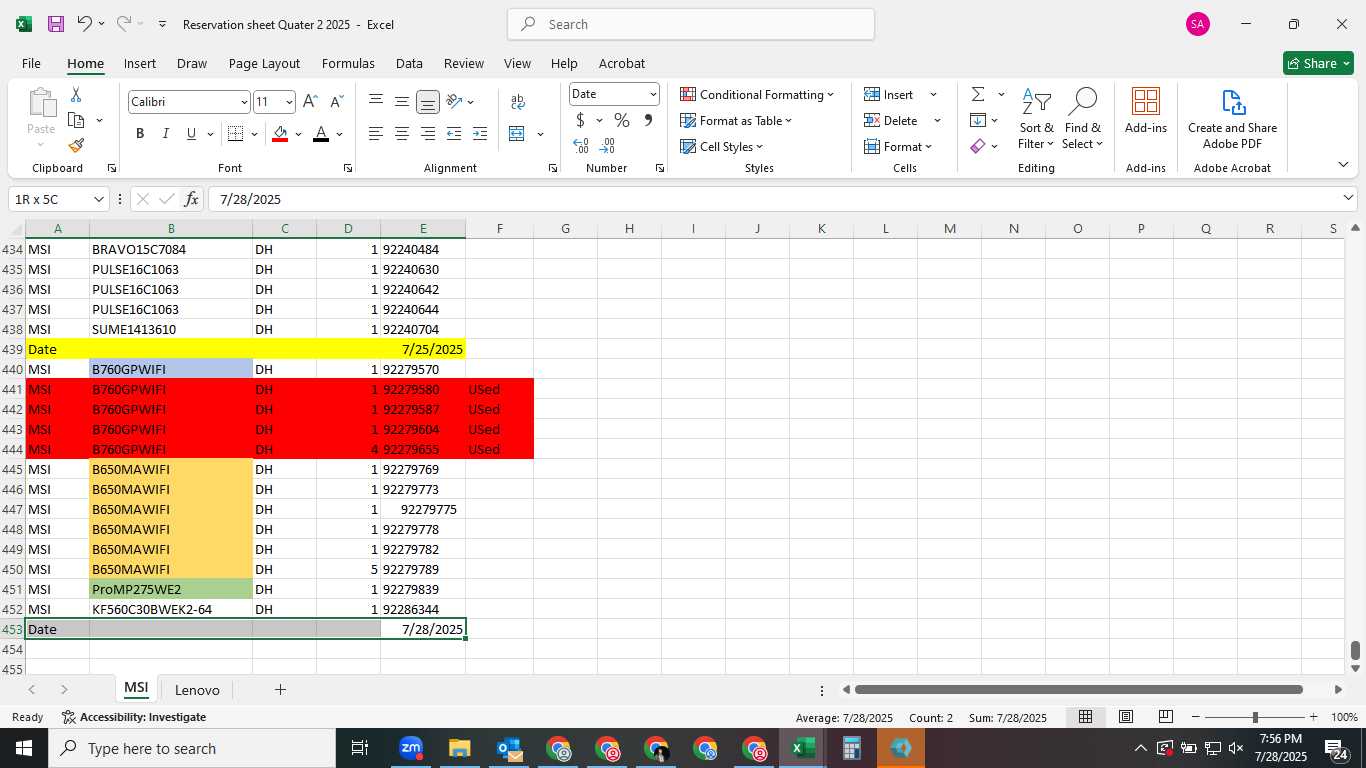Apply Comma Style format
Image resolution: width=1366 pixels, height=768 pixels.
coord(648,121)
